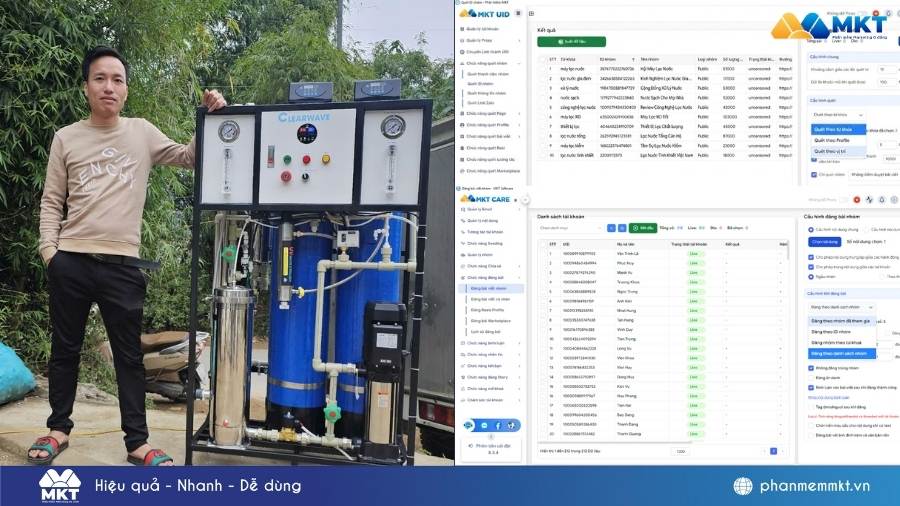The height and width of the screenshot is (506, 900).
Task: Select the Cấu hình nội dung chung radio button
Action: 811,229
